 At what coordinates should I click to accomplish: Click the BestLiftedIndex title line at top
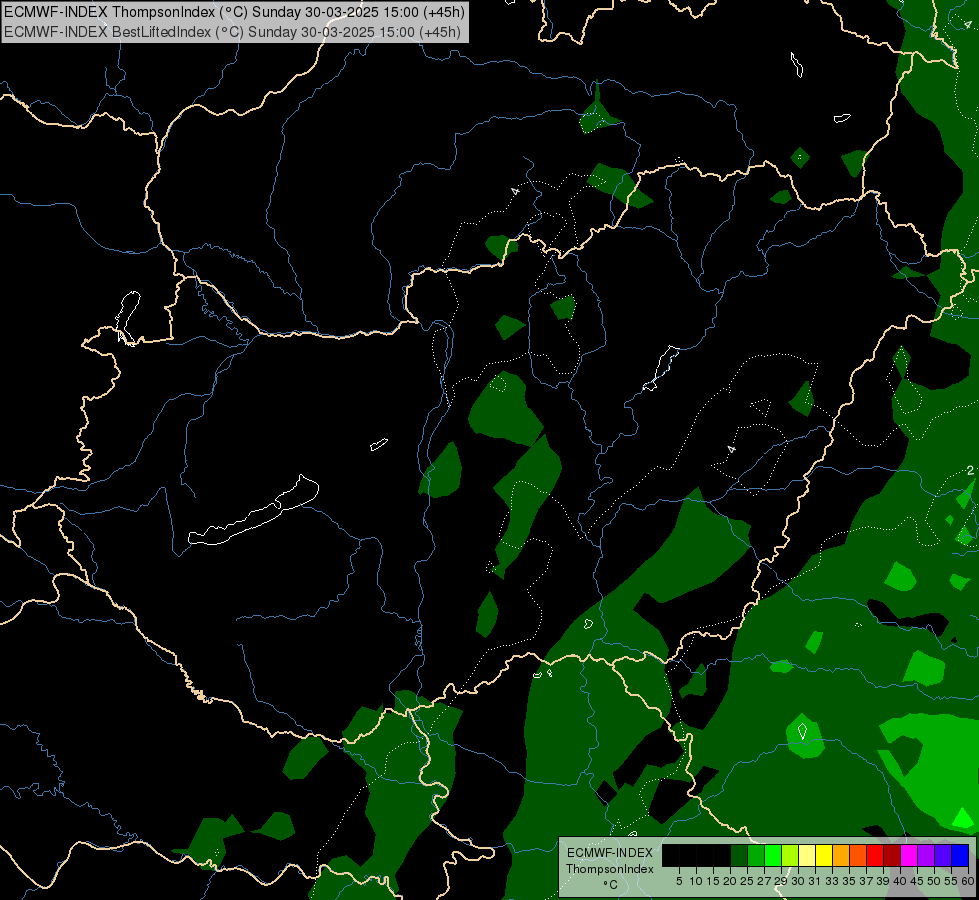pyautogui.click(x=232, y=31)
